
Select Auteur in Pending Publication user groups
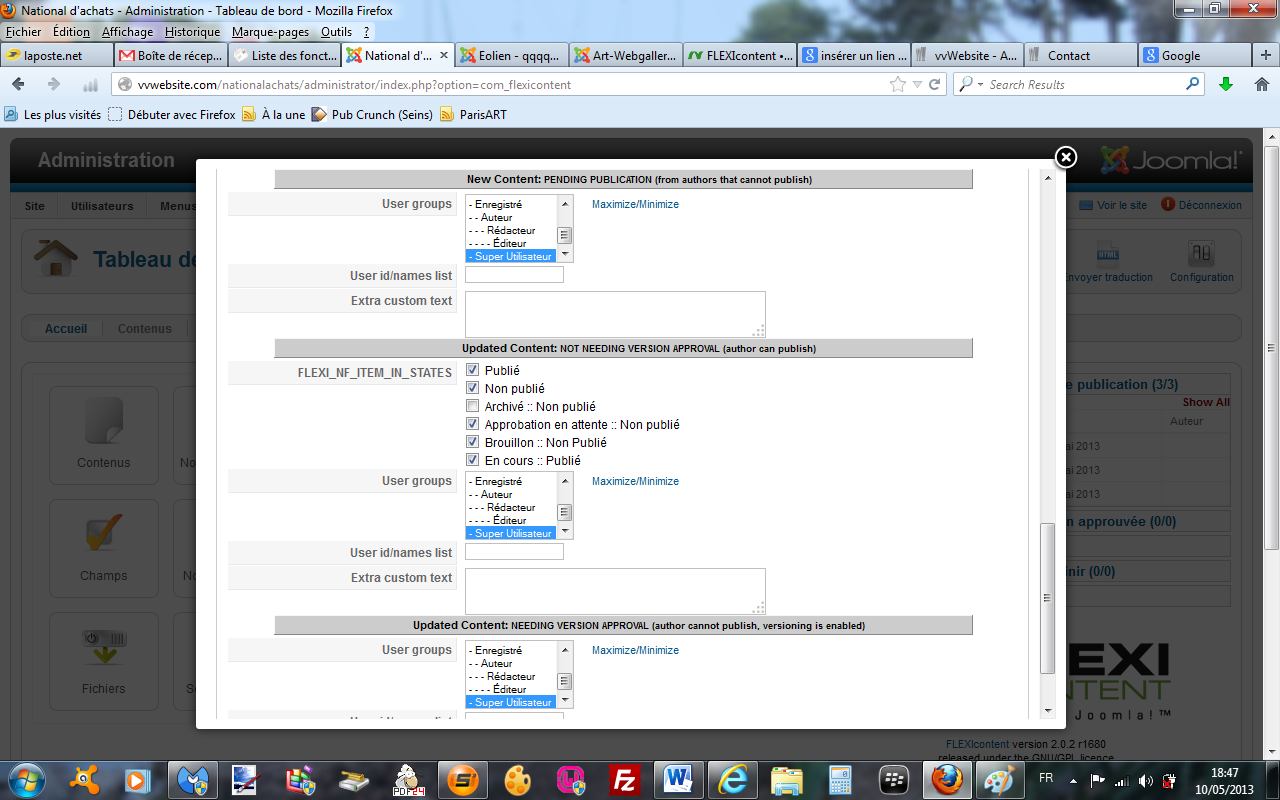(511, 217)
